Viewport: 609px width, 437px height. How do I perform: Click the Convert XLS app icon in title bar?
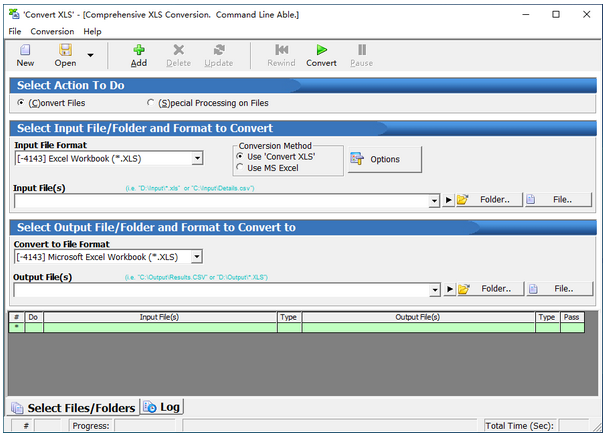(14, 14)
